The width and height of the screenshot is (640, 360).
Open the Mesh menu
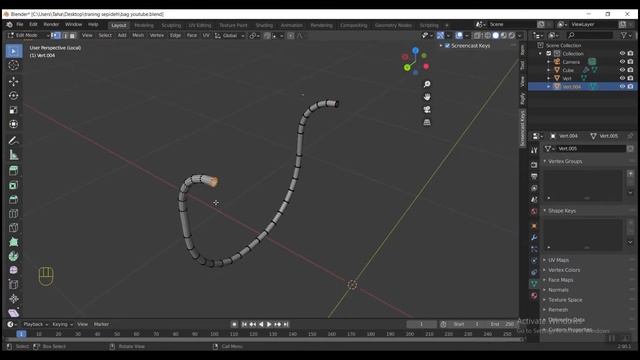pyautogui.click(x=138, y=36)
